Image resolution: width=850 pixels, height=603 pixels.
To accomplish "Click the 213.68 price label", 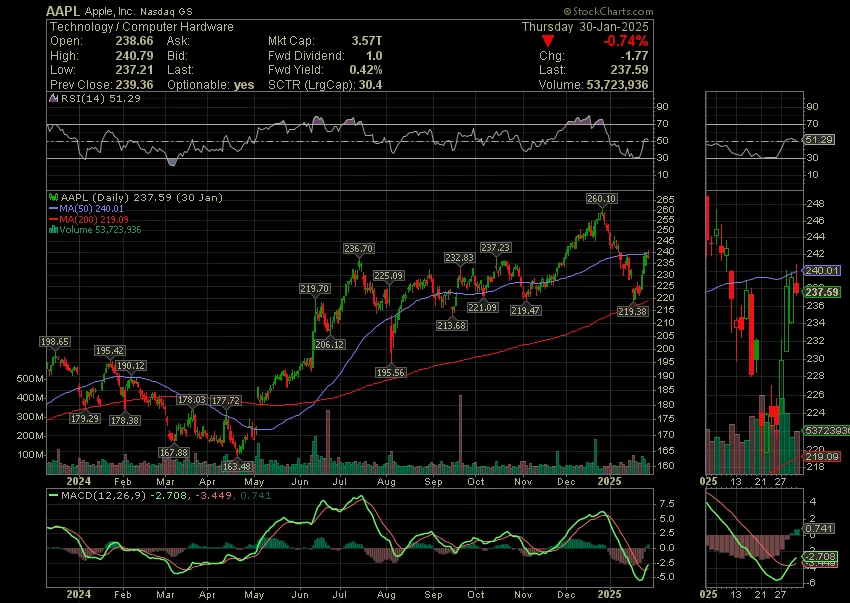I will (x=452, y=325).
